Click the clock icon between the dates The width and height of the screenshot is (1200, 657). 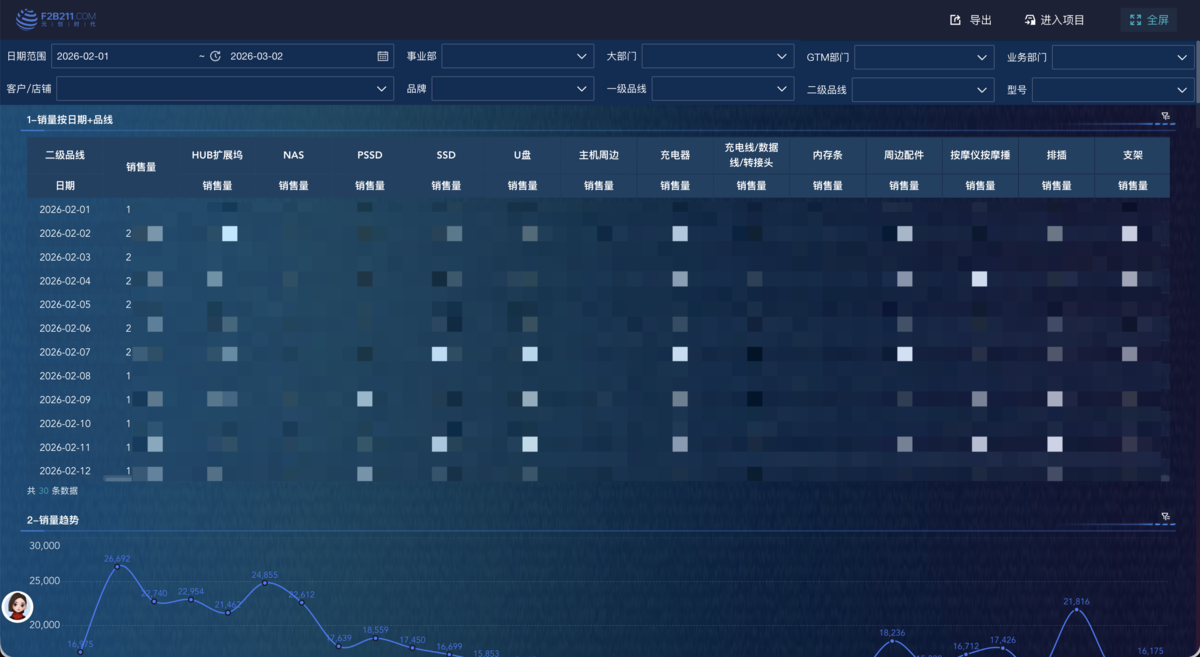[215, 57]
